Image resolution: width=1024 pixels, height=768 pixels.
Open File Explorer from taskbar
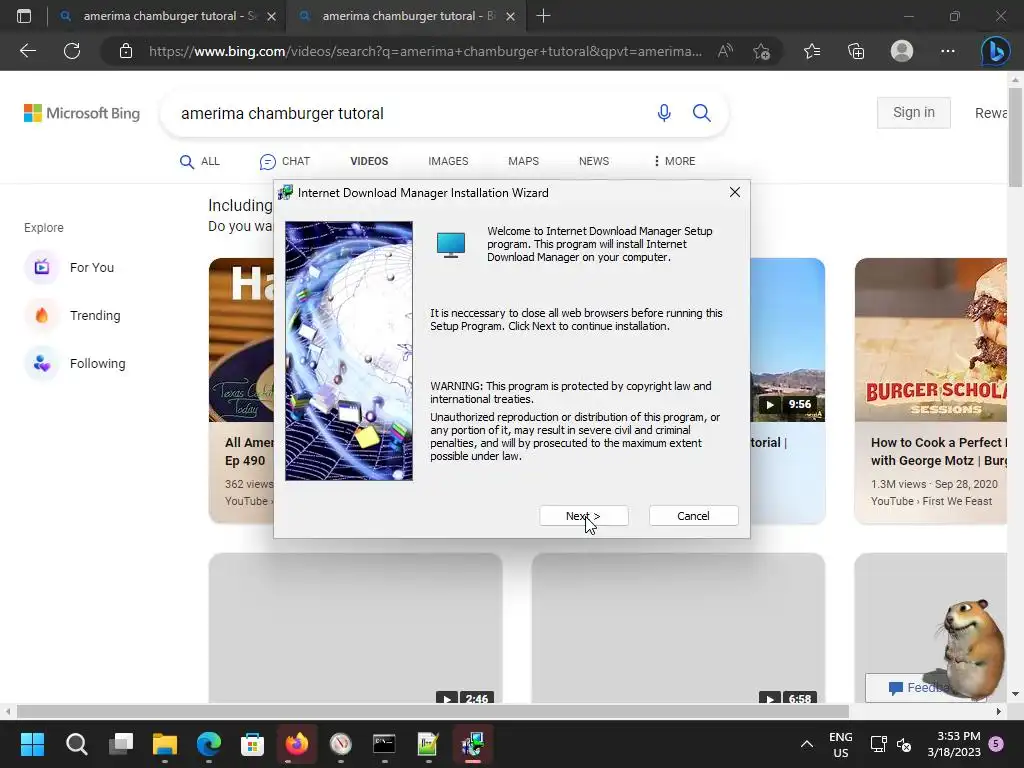pyautogui.click(x=165, y=744)
